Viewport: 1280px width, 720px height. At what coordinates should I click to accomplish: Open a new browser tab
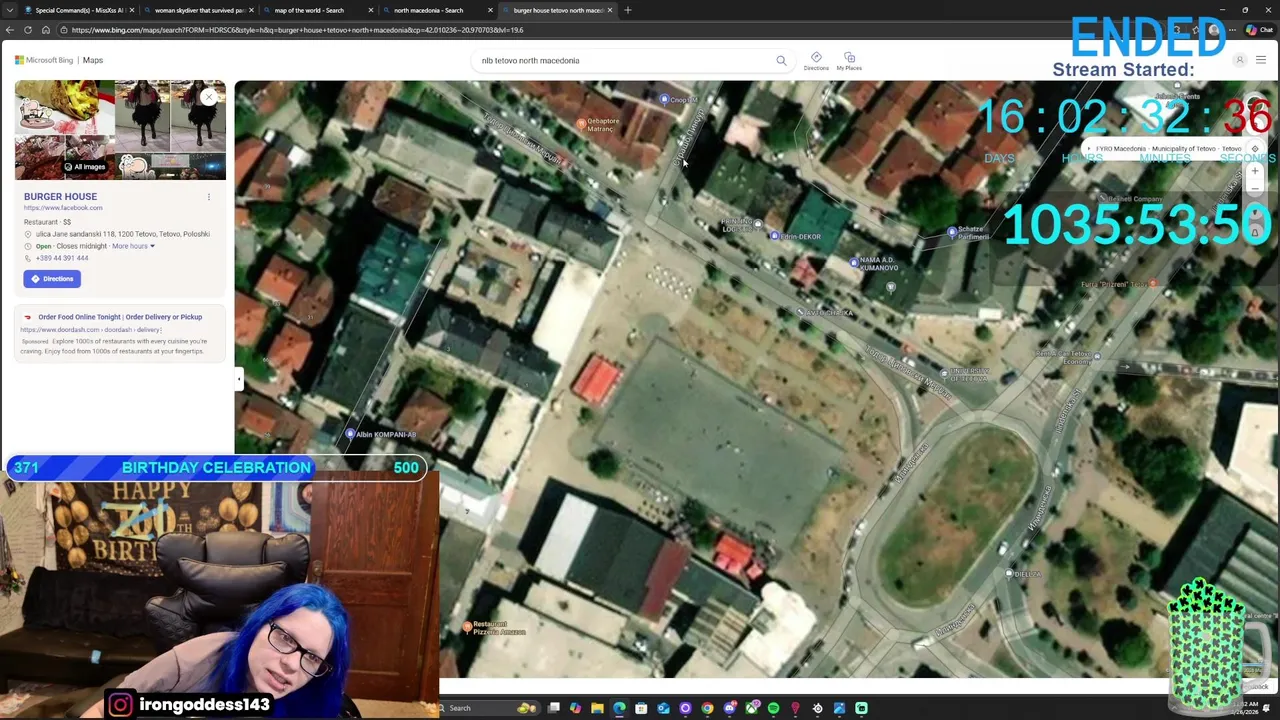(628, 10)
